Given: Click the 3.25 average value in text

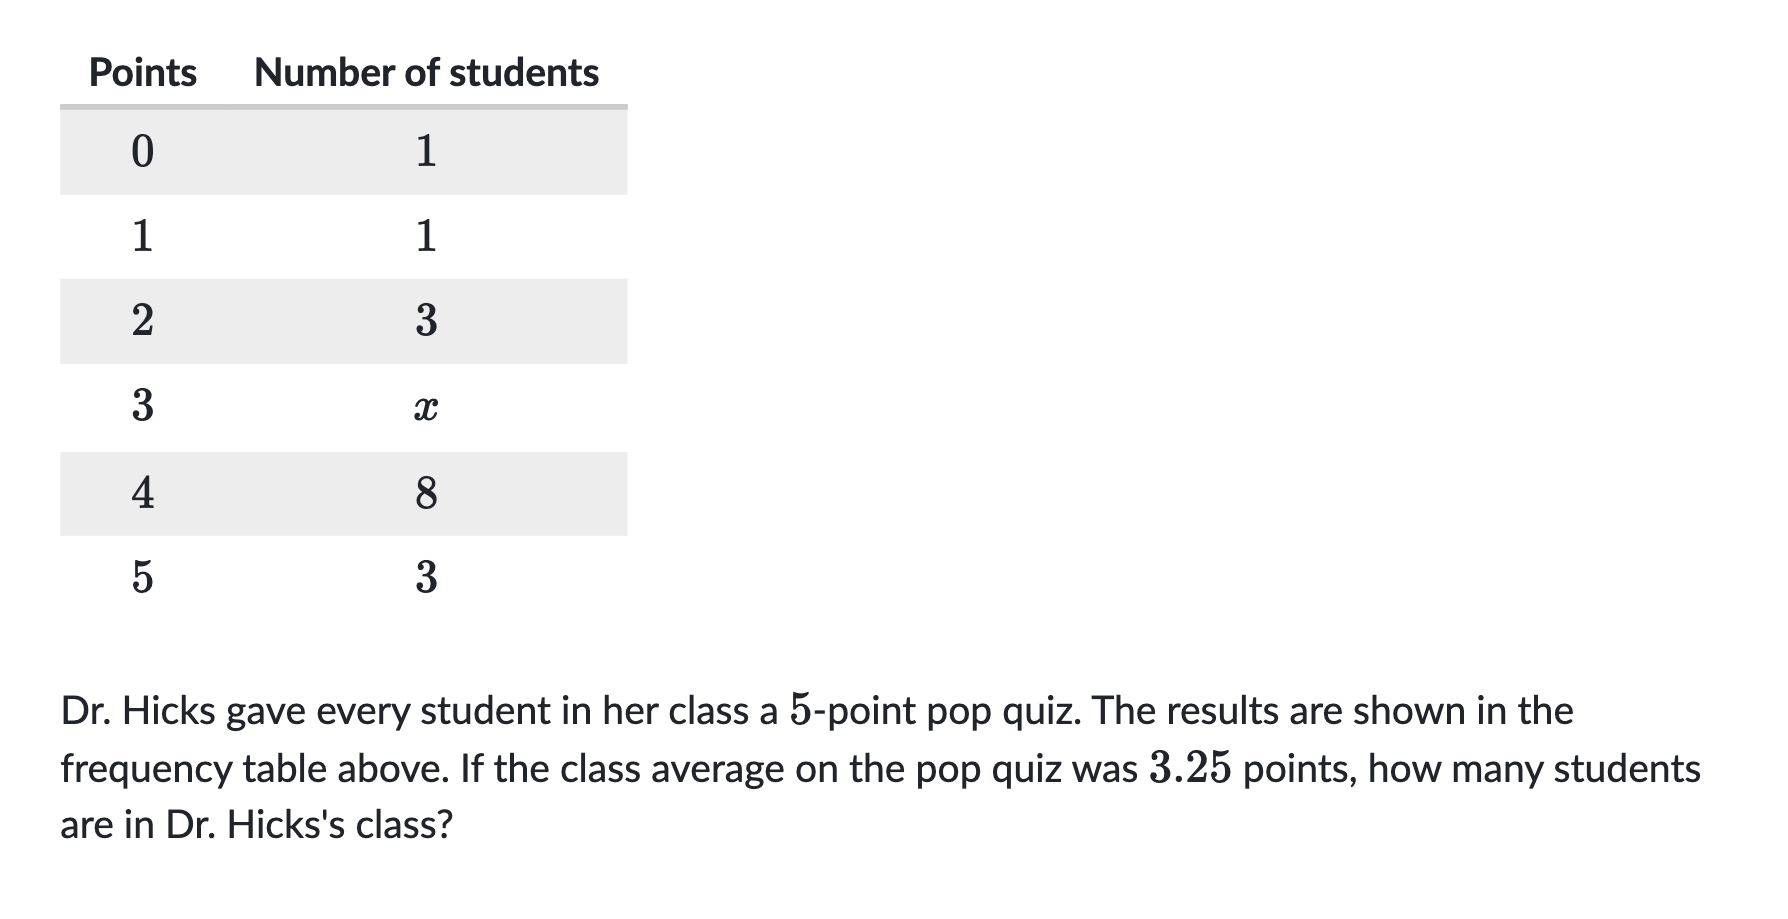Looking at the screenshot, I should click(x=1189, y=769).
